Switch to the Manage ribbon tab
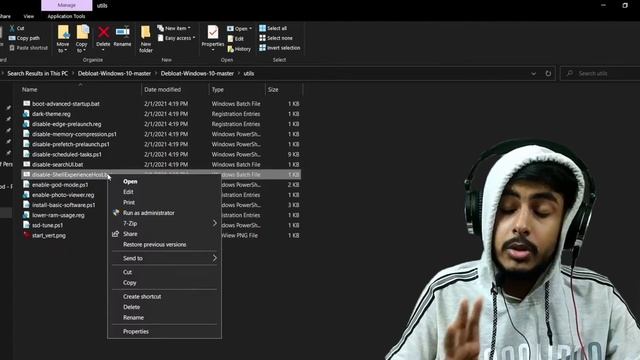The height and width of the screenshot is (360, 640). (67, 5)
